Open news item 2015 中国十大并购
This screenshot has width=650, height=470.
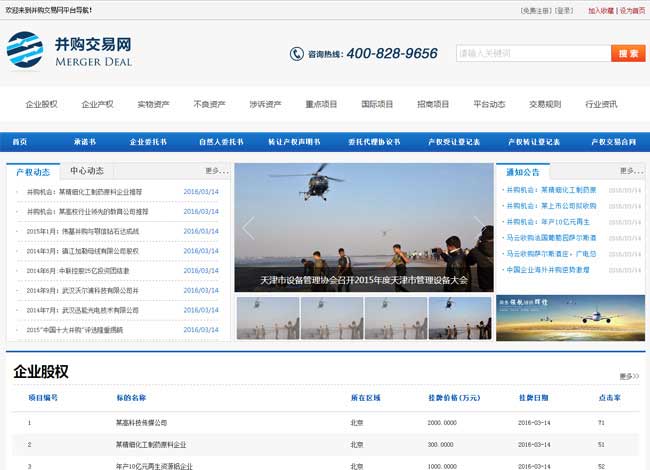pyautogui.click(x=75, y=330)
